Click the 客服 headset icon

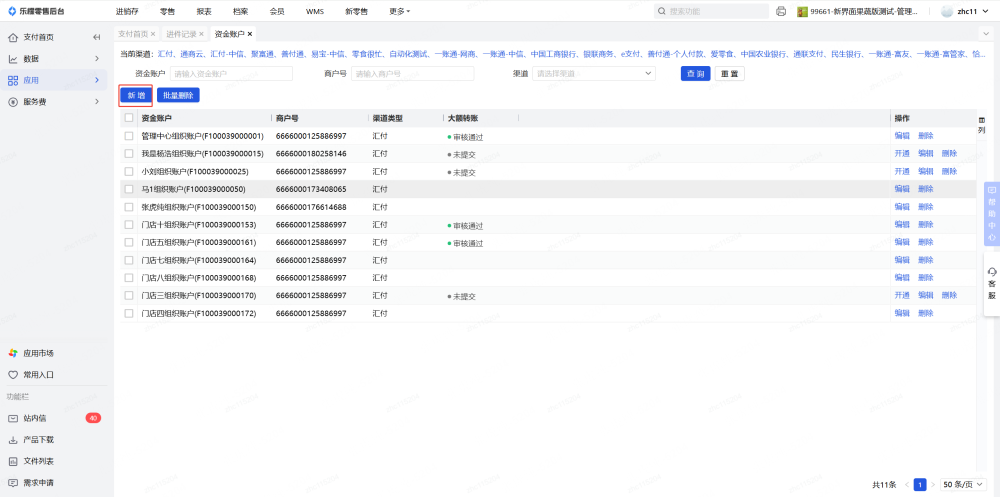992,272
